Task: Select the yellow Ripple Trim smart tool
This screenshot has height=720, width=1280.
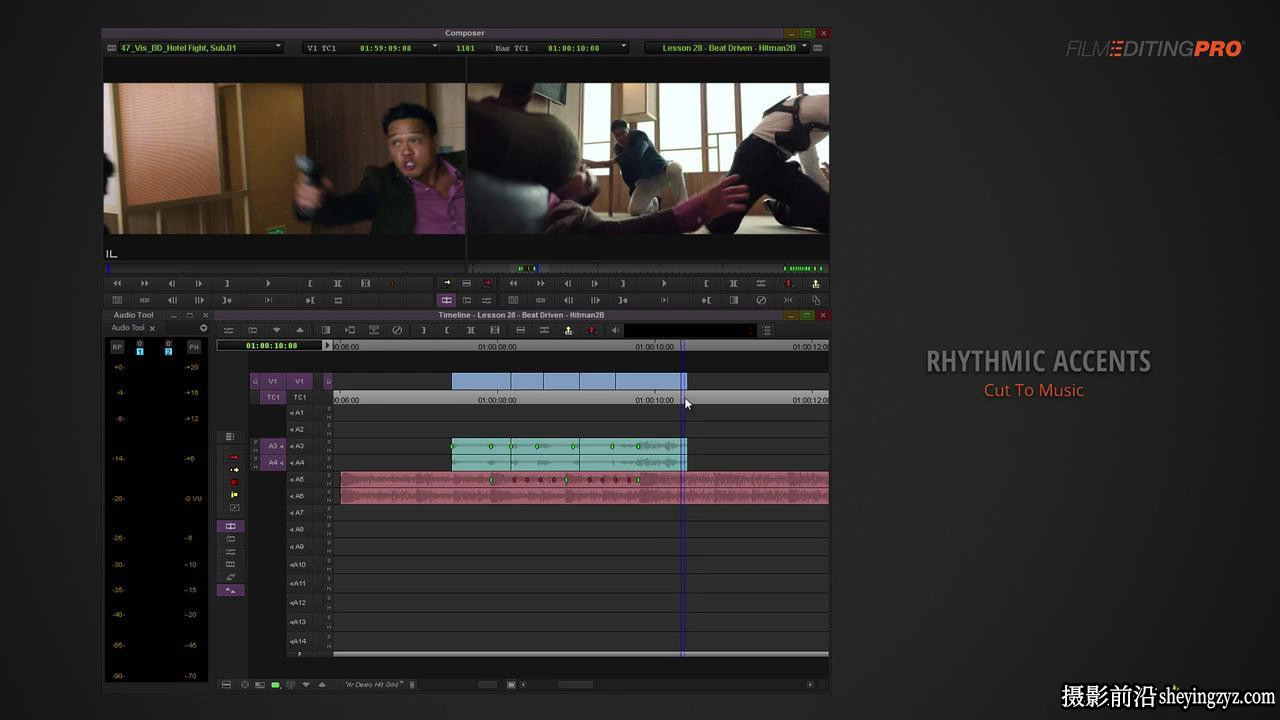Action: click(x=234, y=494)
